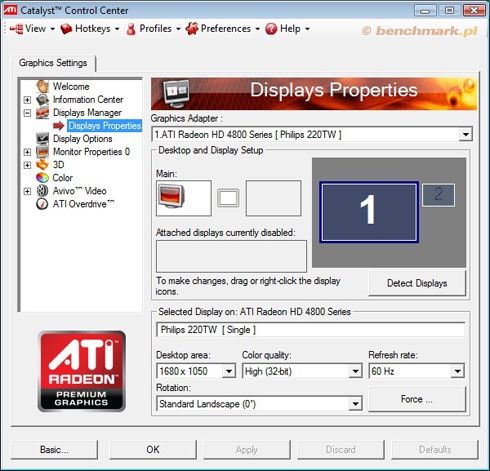Click the Force button
490x471 pixels.
417,399
